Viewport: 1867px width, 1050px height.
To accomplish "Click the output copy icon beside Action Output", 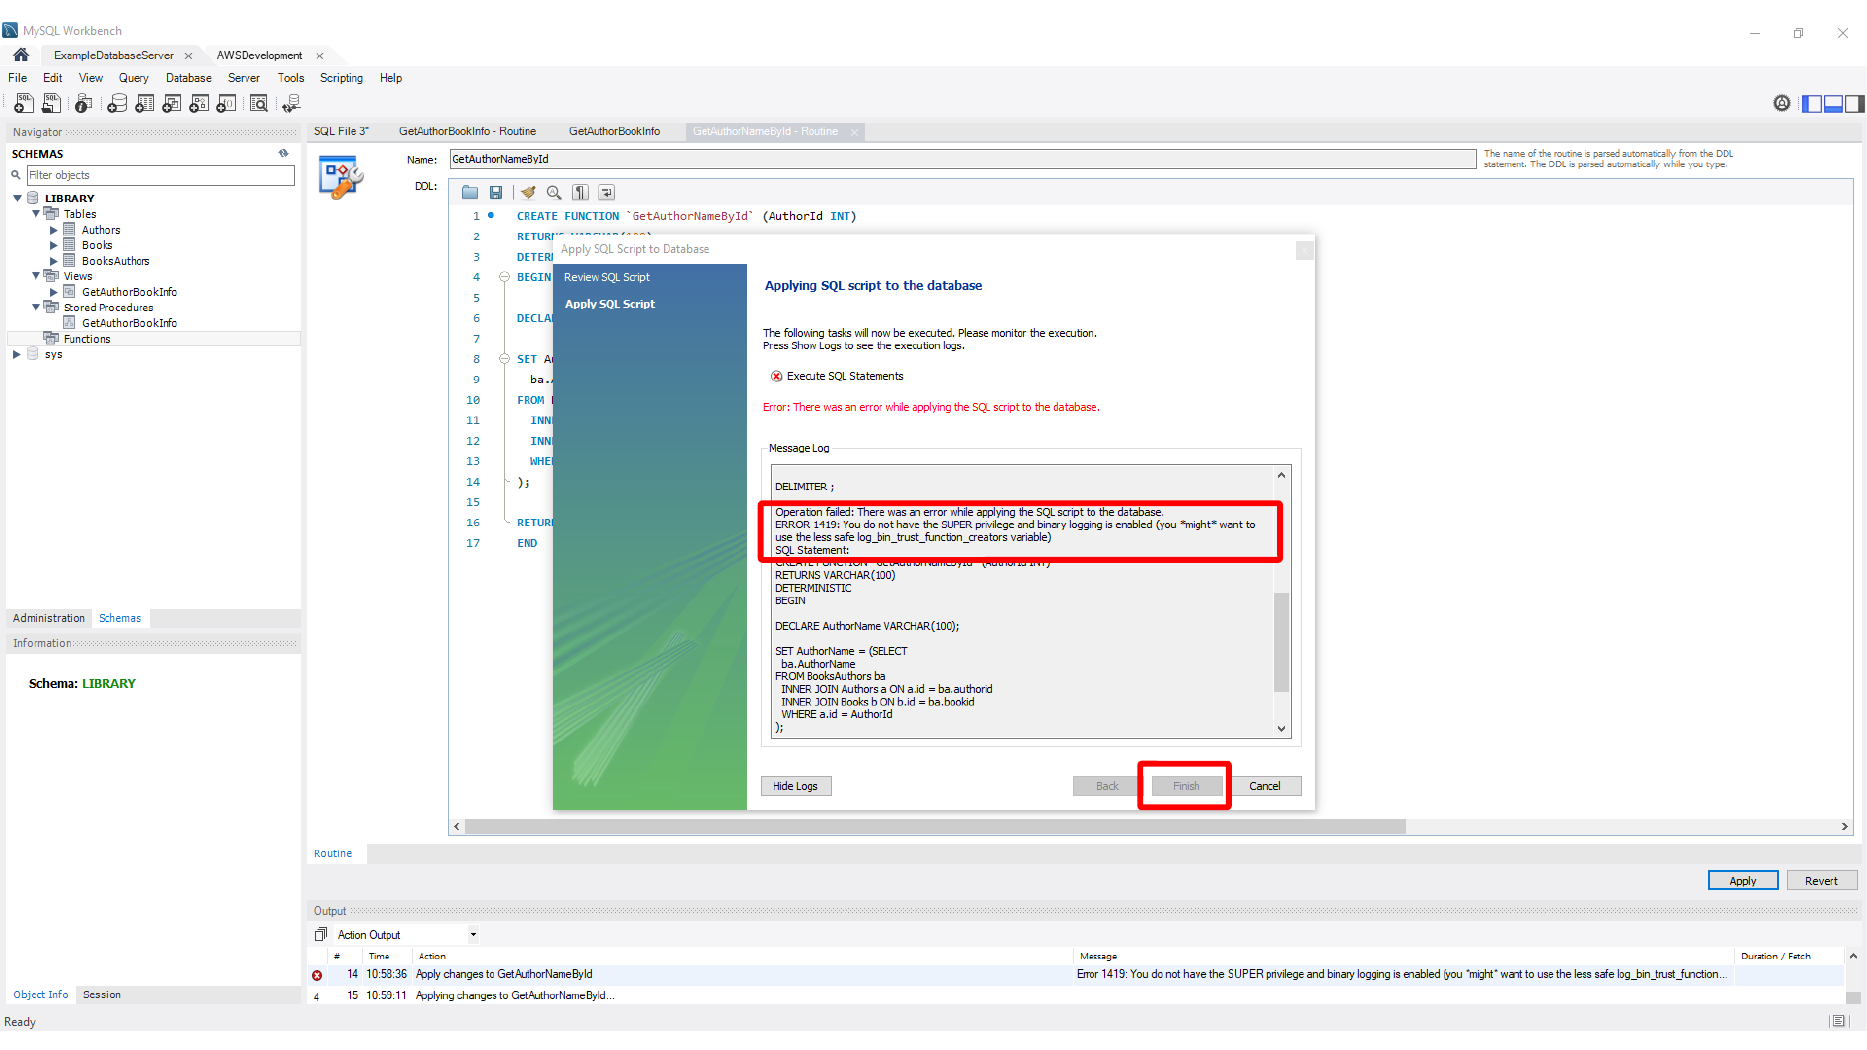I will [x=321, y=934].
